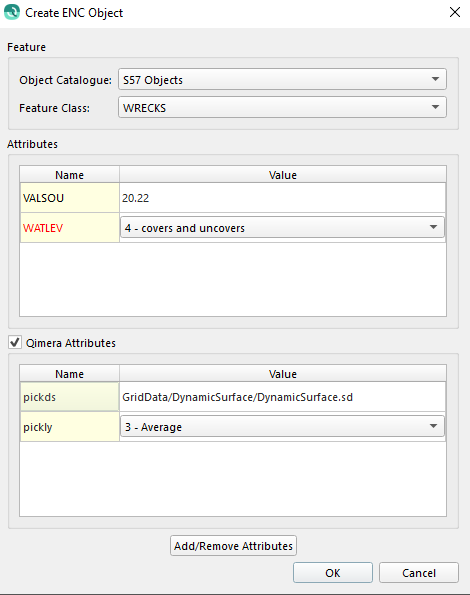The height and width of the screenshot is (595, 470).
Task: Click the Attributes table Name column header
Action: pyautogui.click(x=69, y=175)
